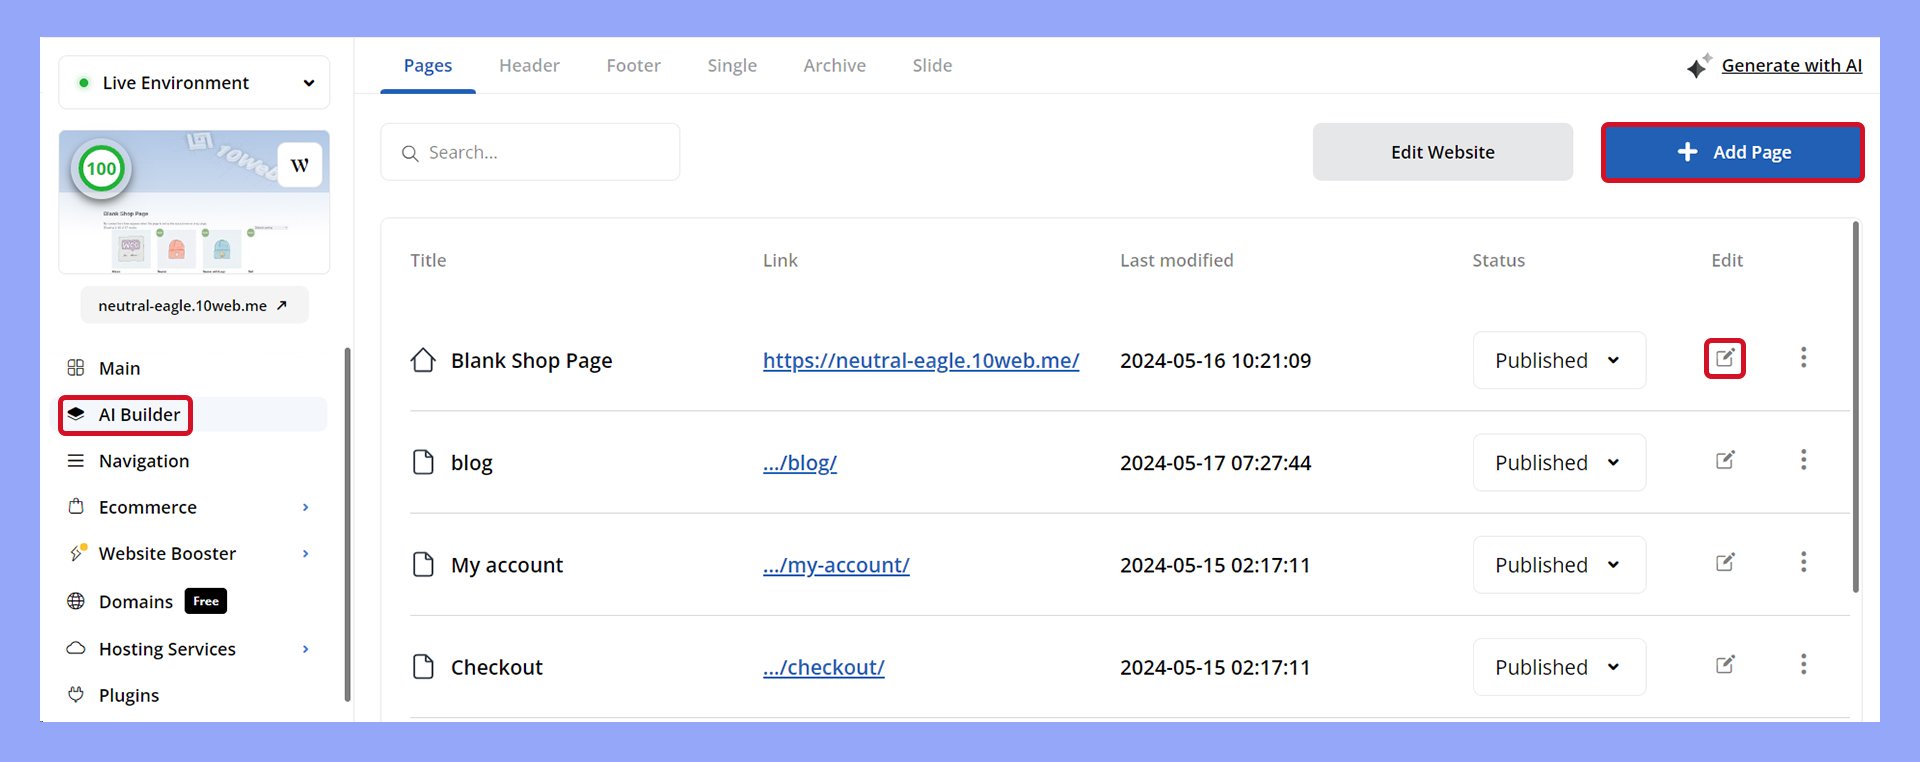This screenshot has width=1920, height=762.
Task: Click the edit icon for Blank Shop Page
Action: pos(1724,358)
